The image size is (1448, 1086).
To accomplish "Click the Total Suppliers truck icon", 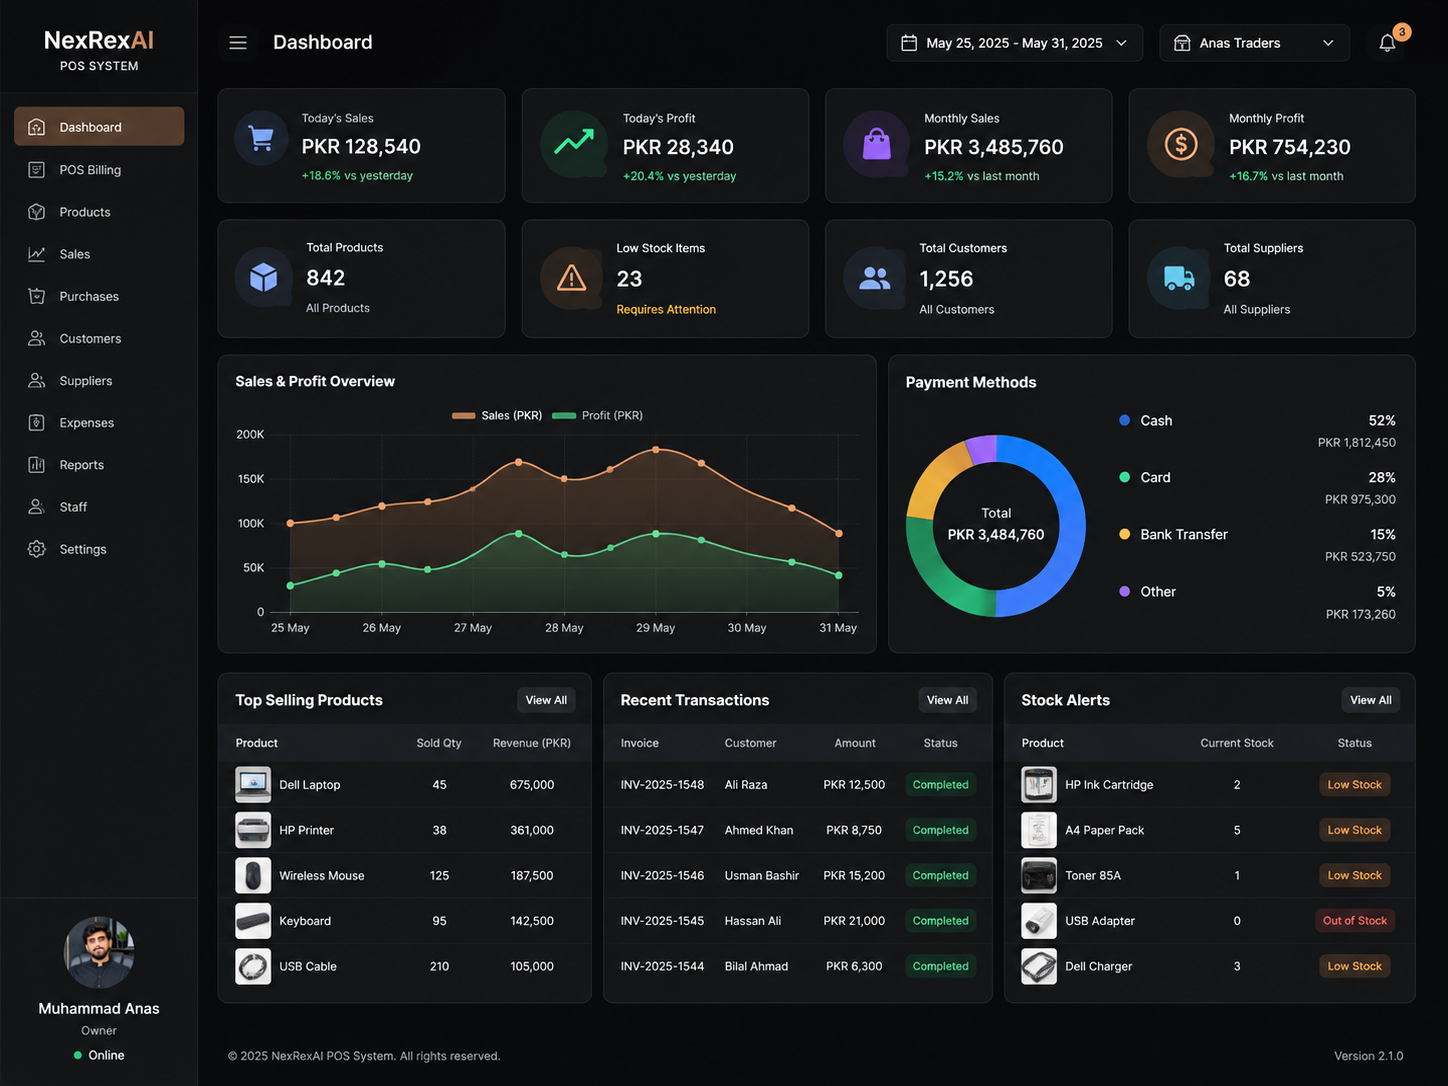I will (x=1179, y=278).
